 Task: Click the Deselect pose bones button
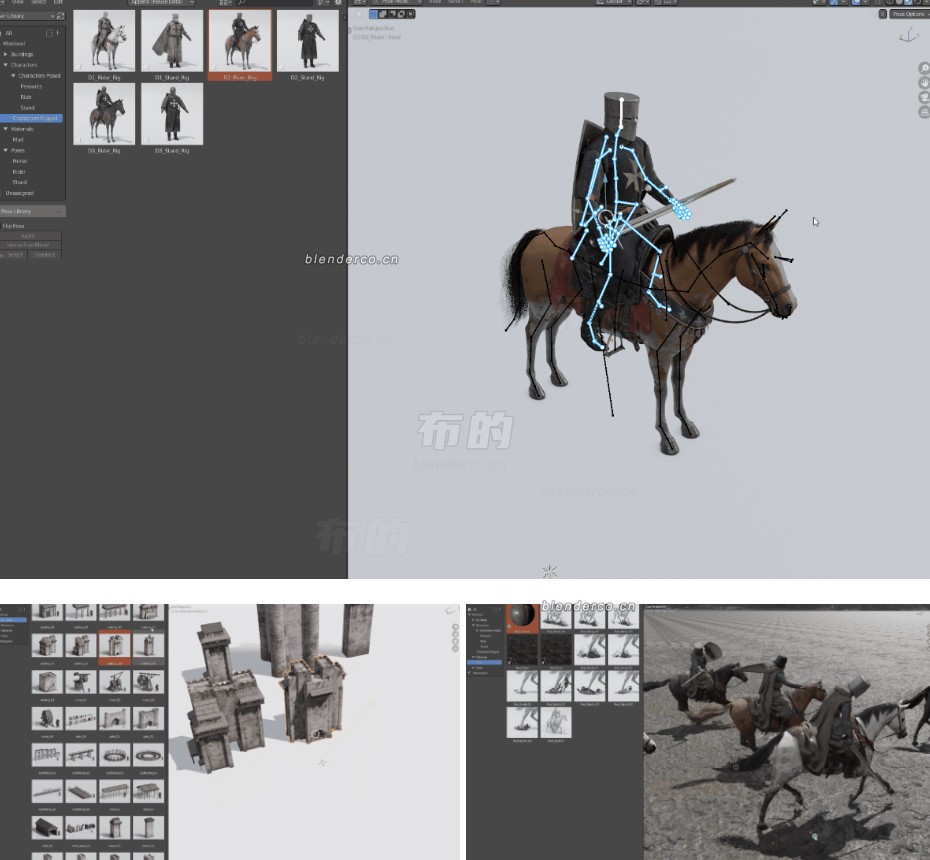click(x=44, y=255)
